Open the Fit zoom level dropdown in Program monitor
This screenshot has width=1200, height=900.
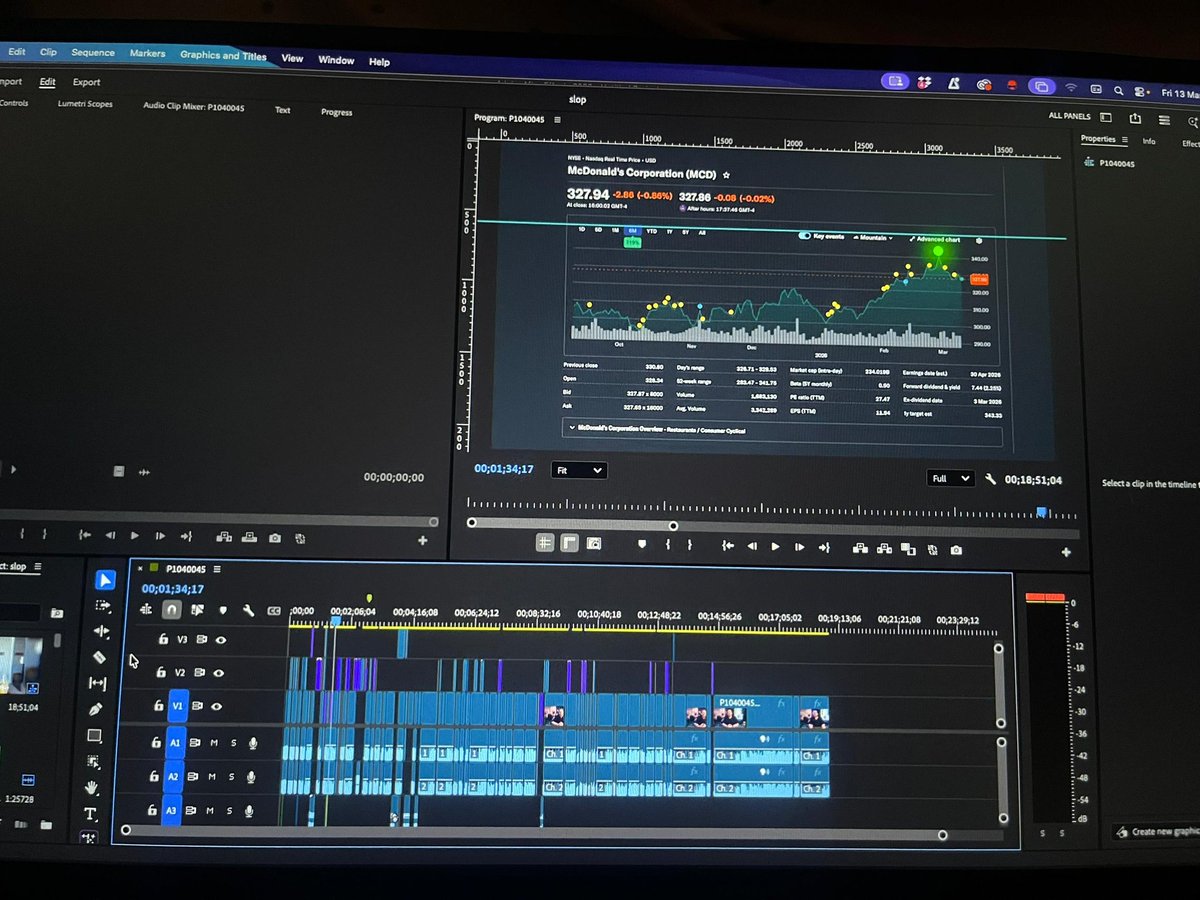tap(579, 469)
